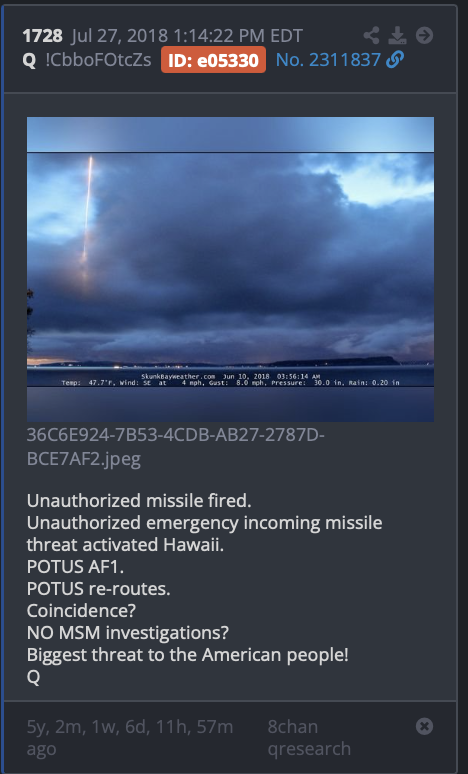Click the 8chan qresearch source label
468x774 pixels.
pos(309,737)
